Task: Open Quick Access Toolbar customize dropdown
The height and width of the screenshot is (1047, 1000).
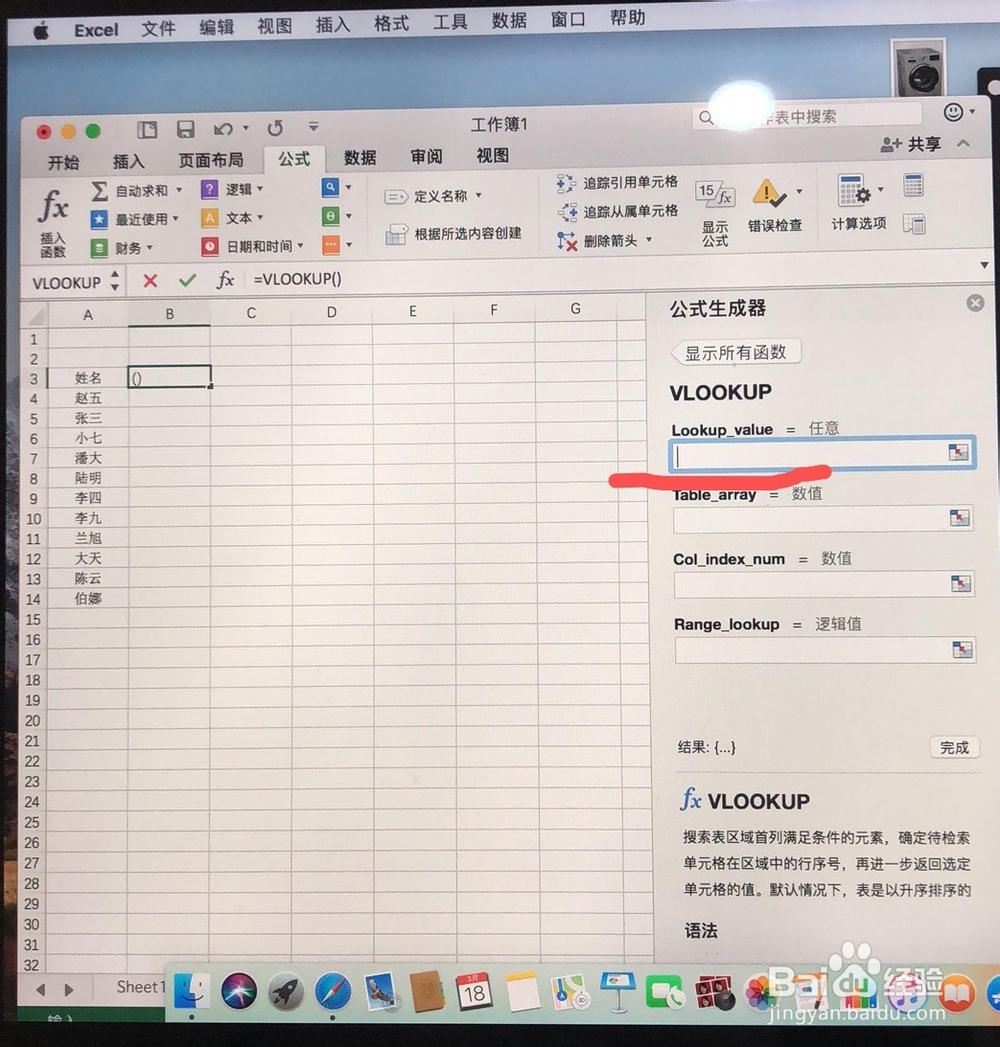Action: [x=313, y=126]
